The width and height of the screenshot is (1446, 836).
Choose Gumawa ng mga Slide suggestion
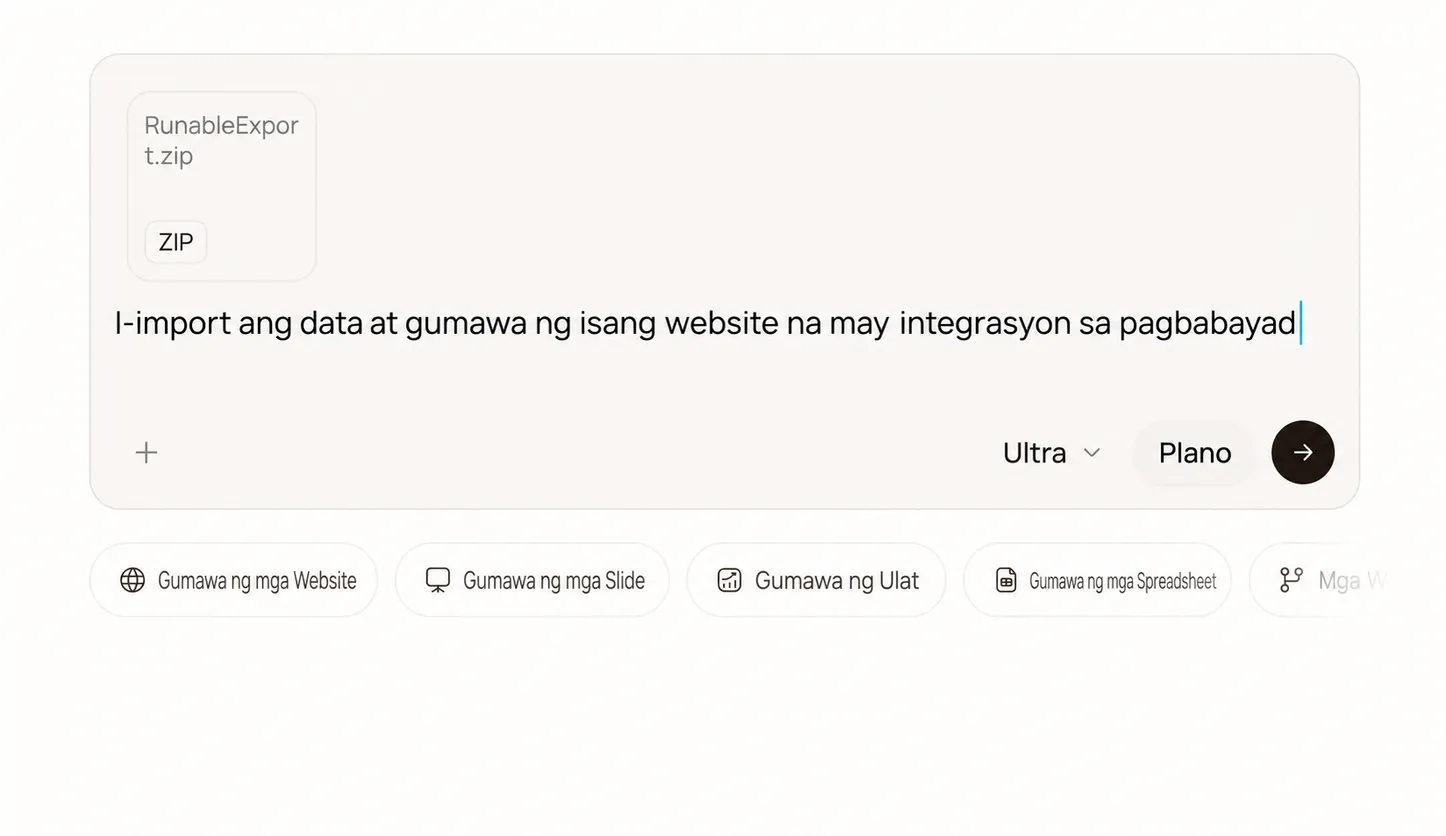tap(532, 580)
